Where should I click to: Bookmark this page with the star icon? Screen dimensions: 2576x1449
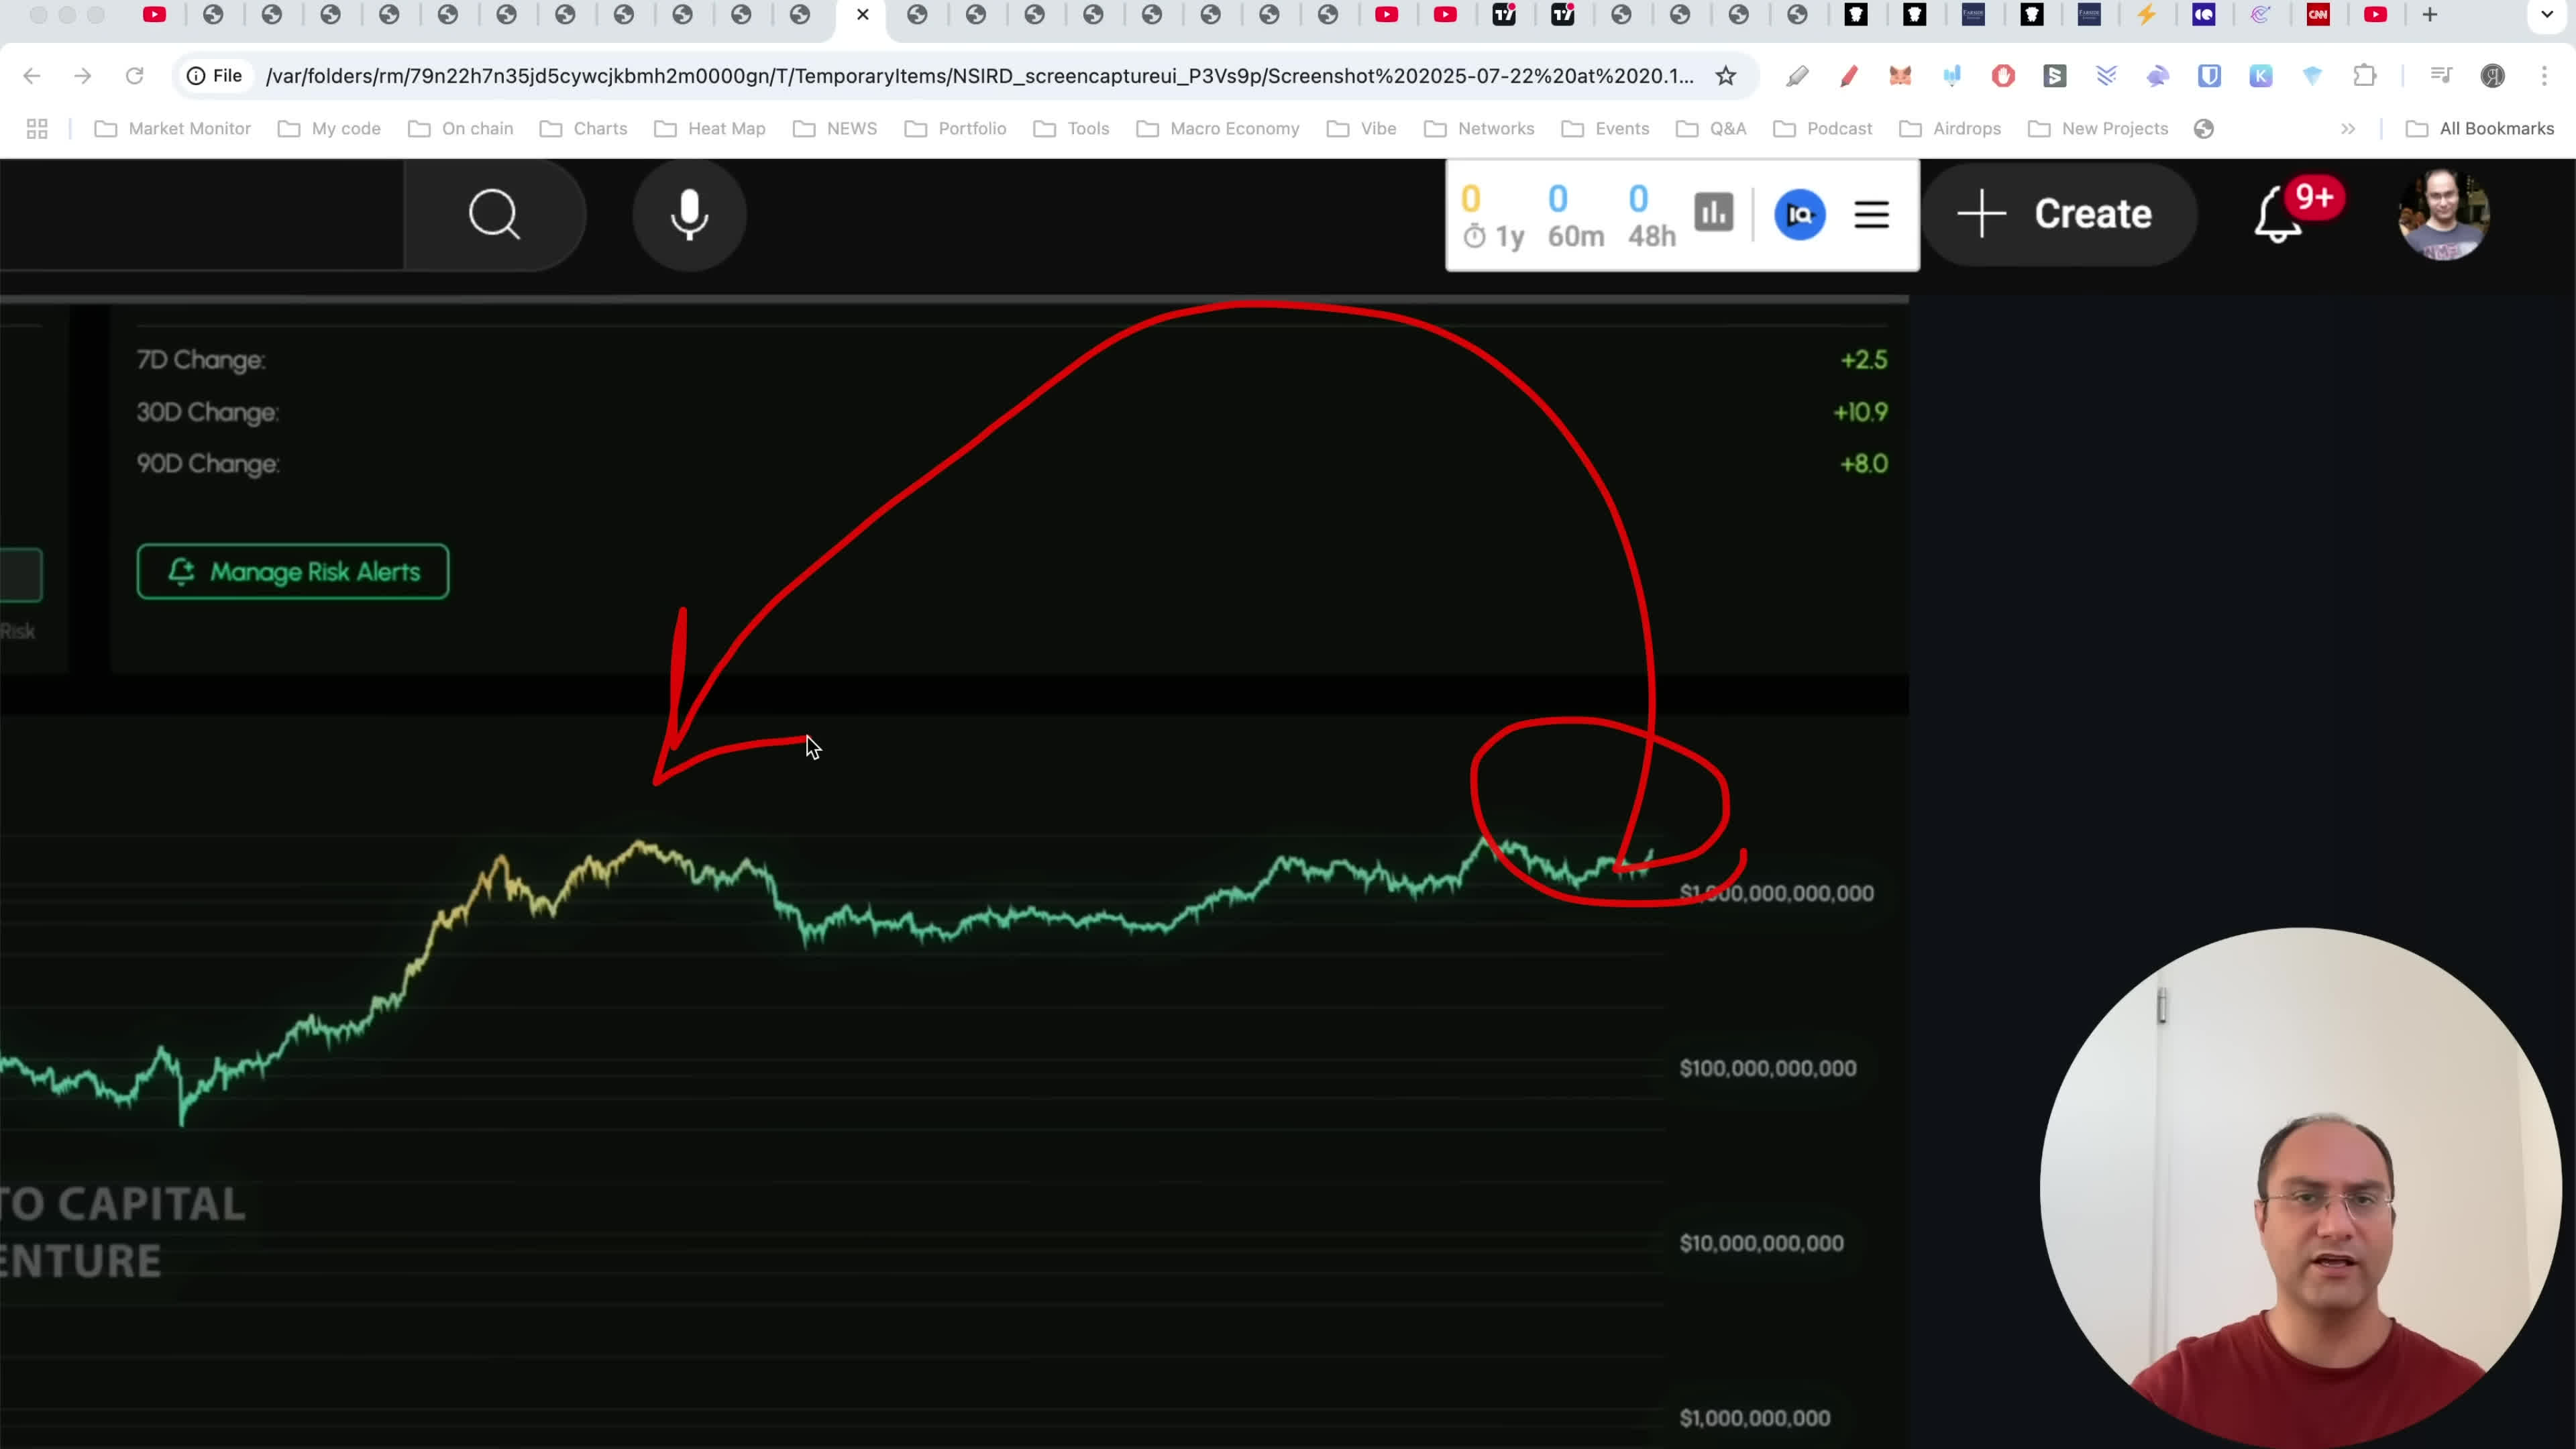pyautogui.click(x=1726, y=76)
